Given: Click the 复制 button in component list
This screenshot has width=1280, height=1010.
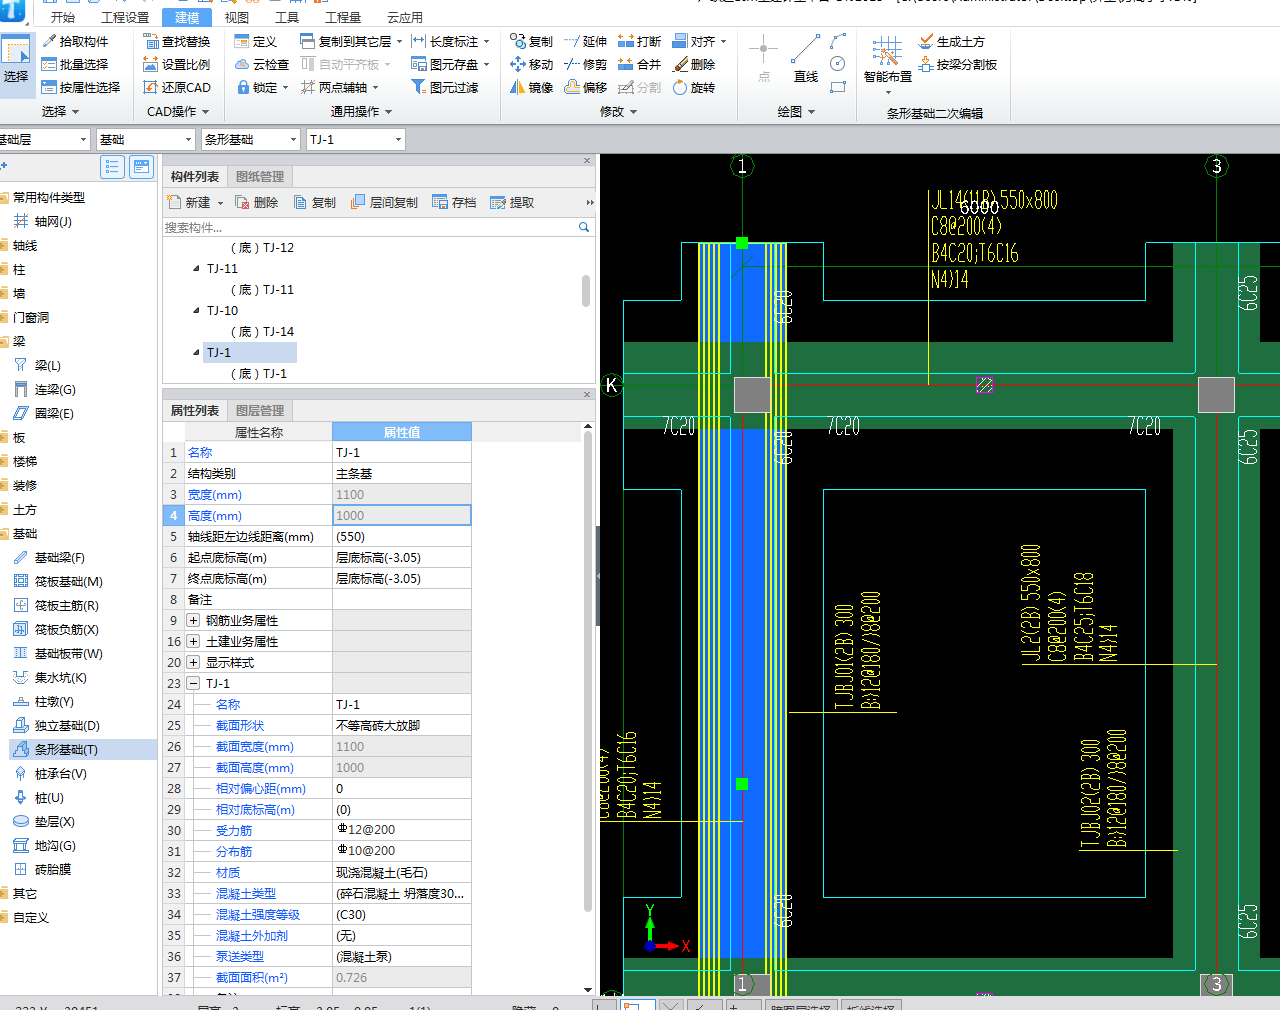Looking at the screenshot, I should [315, 202].
